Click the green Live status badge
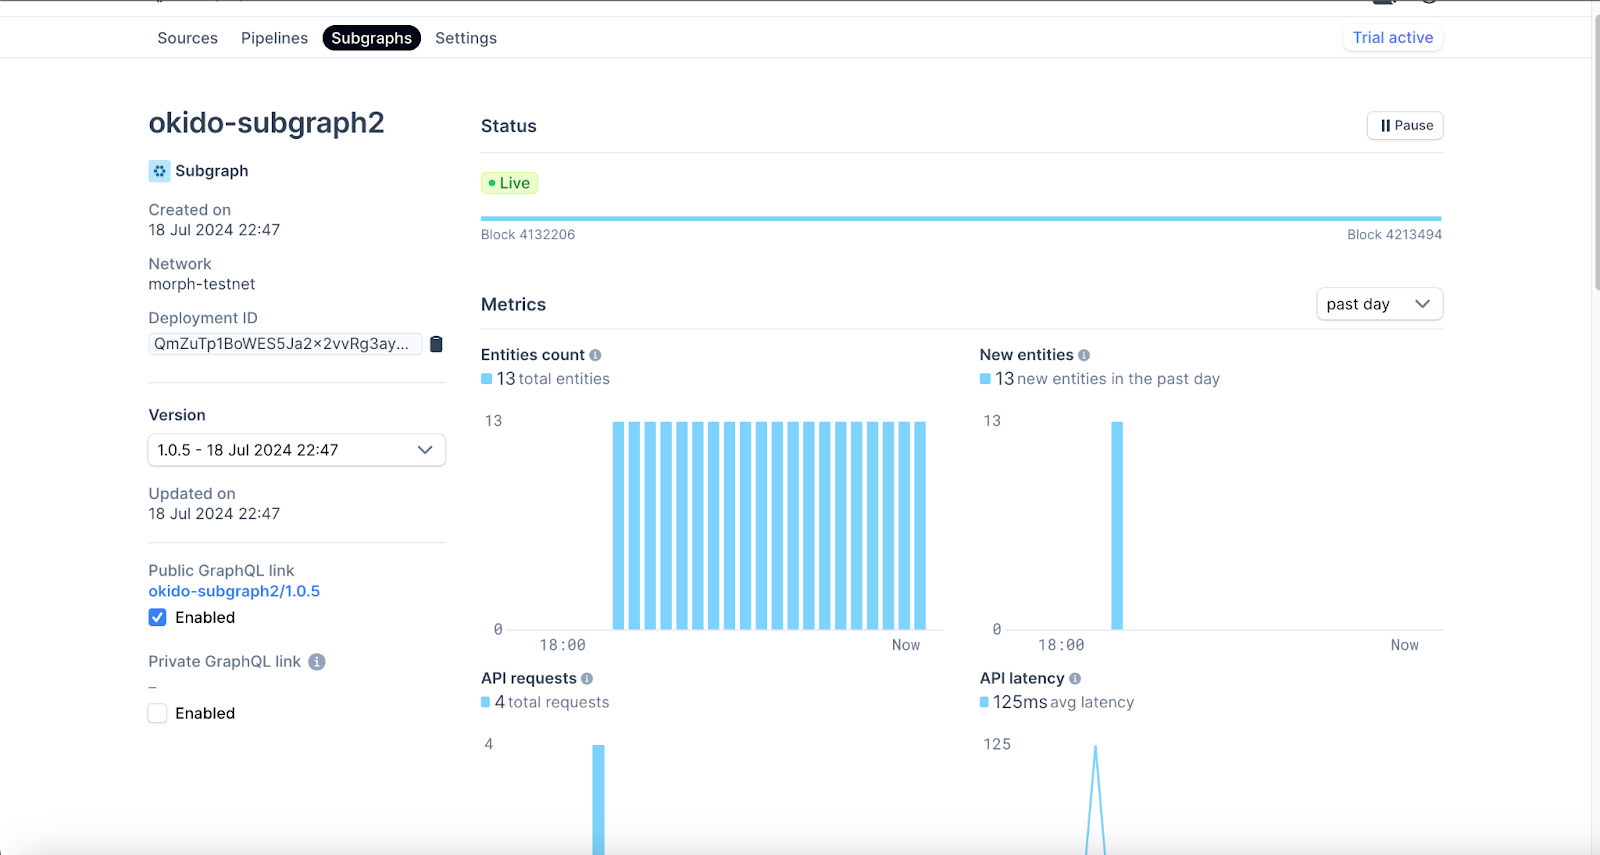The width and height of the screenshot is (1600, 855). click(x=510, y=183)
